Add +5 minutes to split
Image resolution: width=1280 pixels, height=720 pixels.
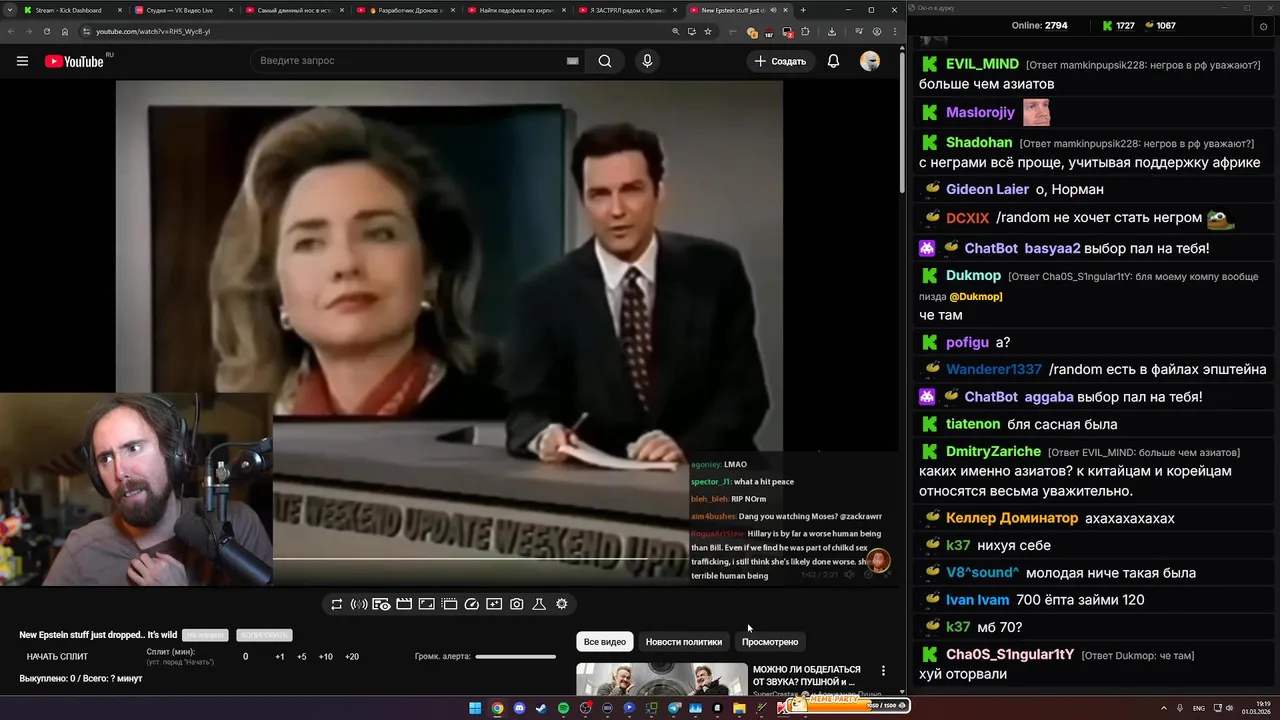tap(302, 657)
